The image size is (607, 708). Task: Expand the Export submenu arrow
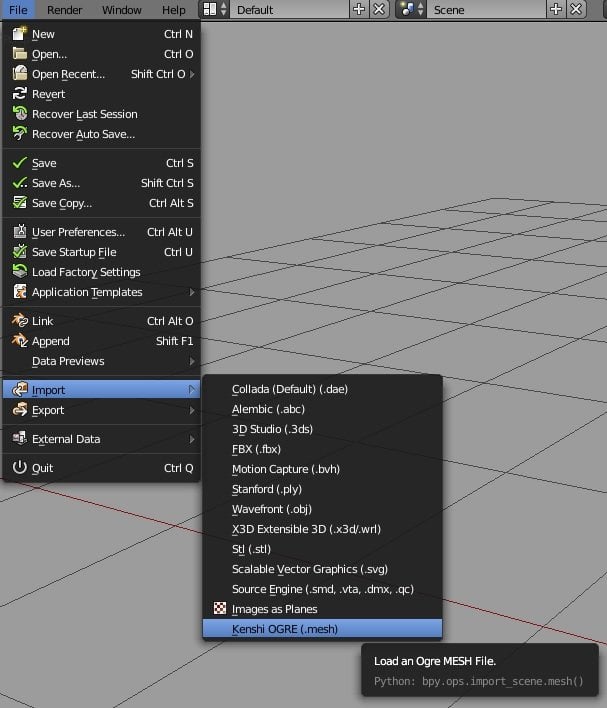point(192,410)
